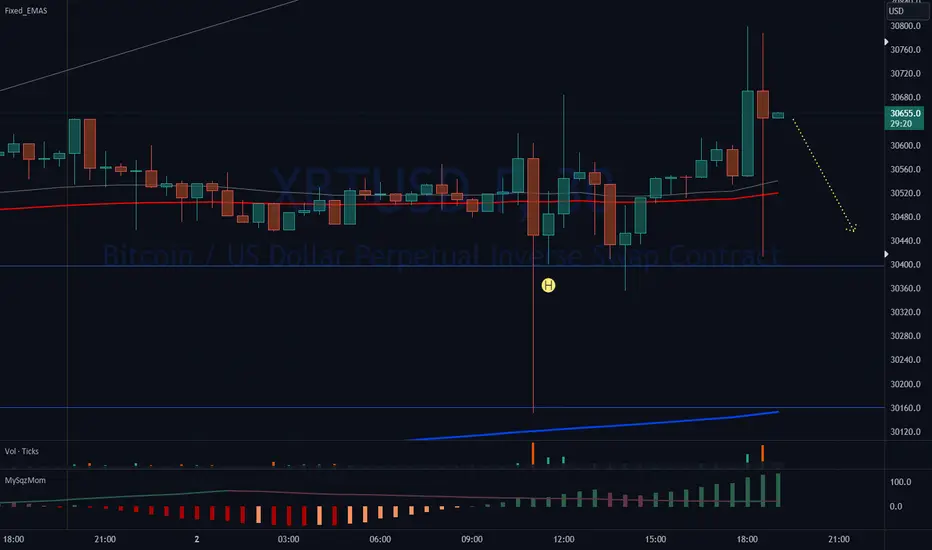Click the 30800.0 price scale label
The height and width of the screenshot is (550, 932).
(x=905, y=26)
